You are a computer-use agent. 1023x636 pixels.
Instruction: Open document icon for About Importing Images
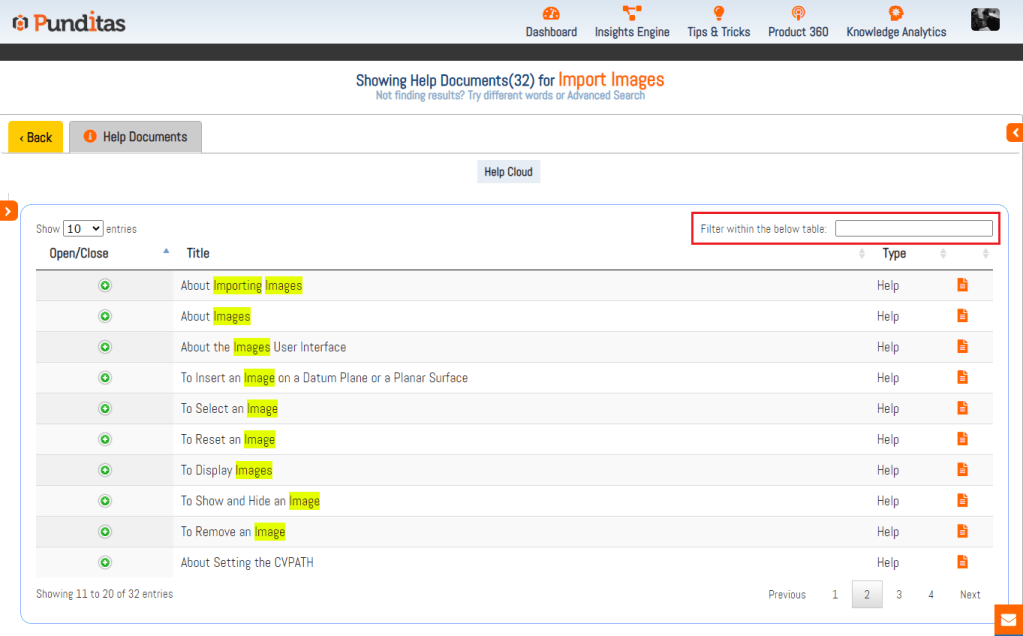pyautogui.click(x=962, y=285)
